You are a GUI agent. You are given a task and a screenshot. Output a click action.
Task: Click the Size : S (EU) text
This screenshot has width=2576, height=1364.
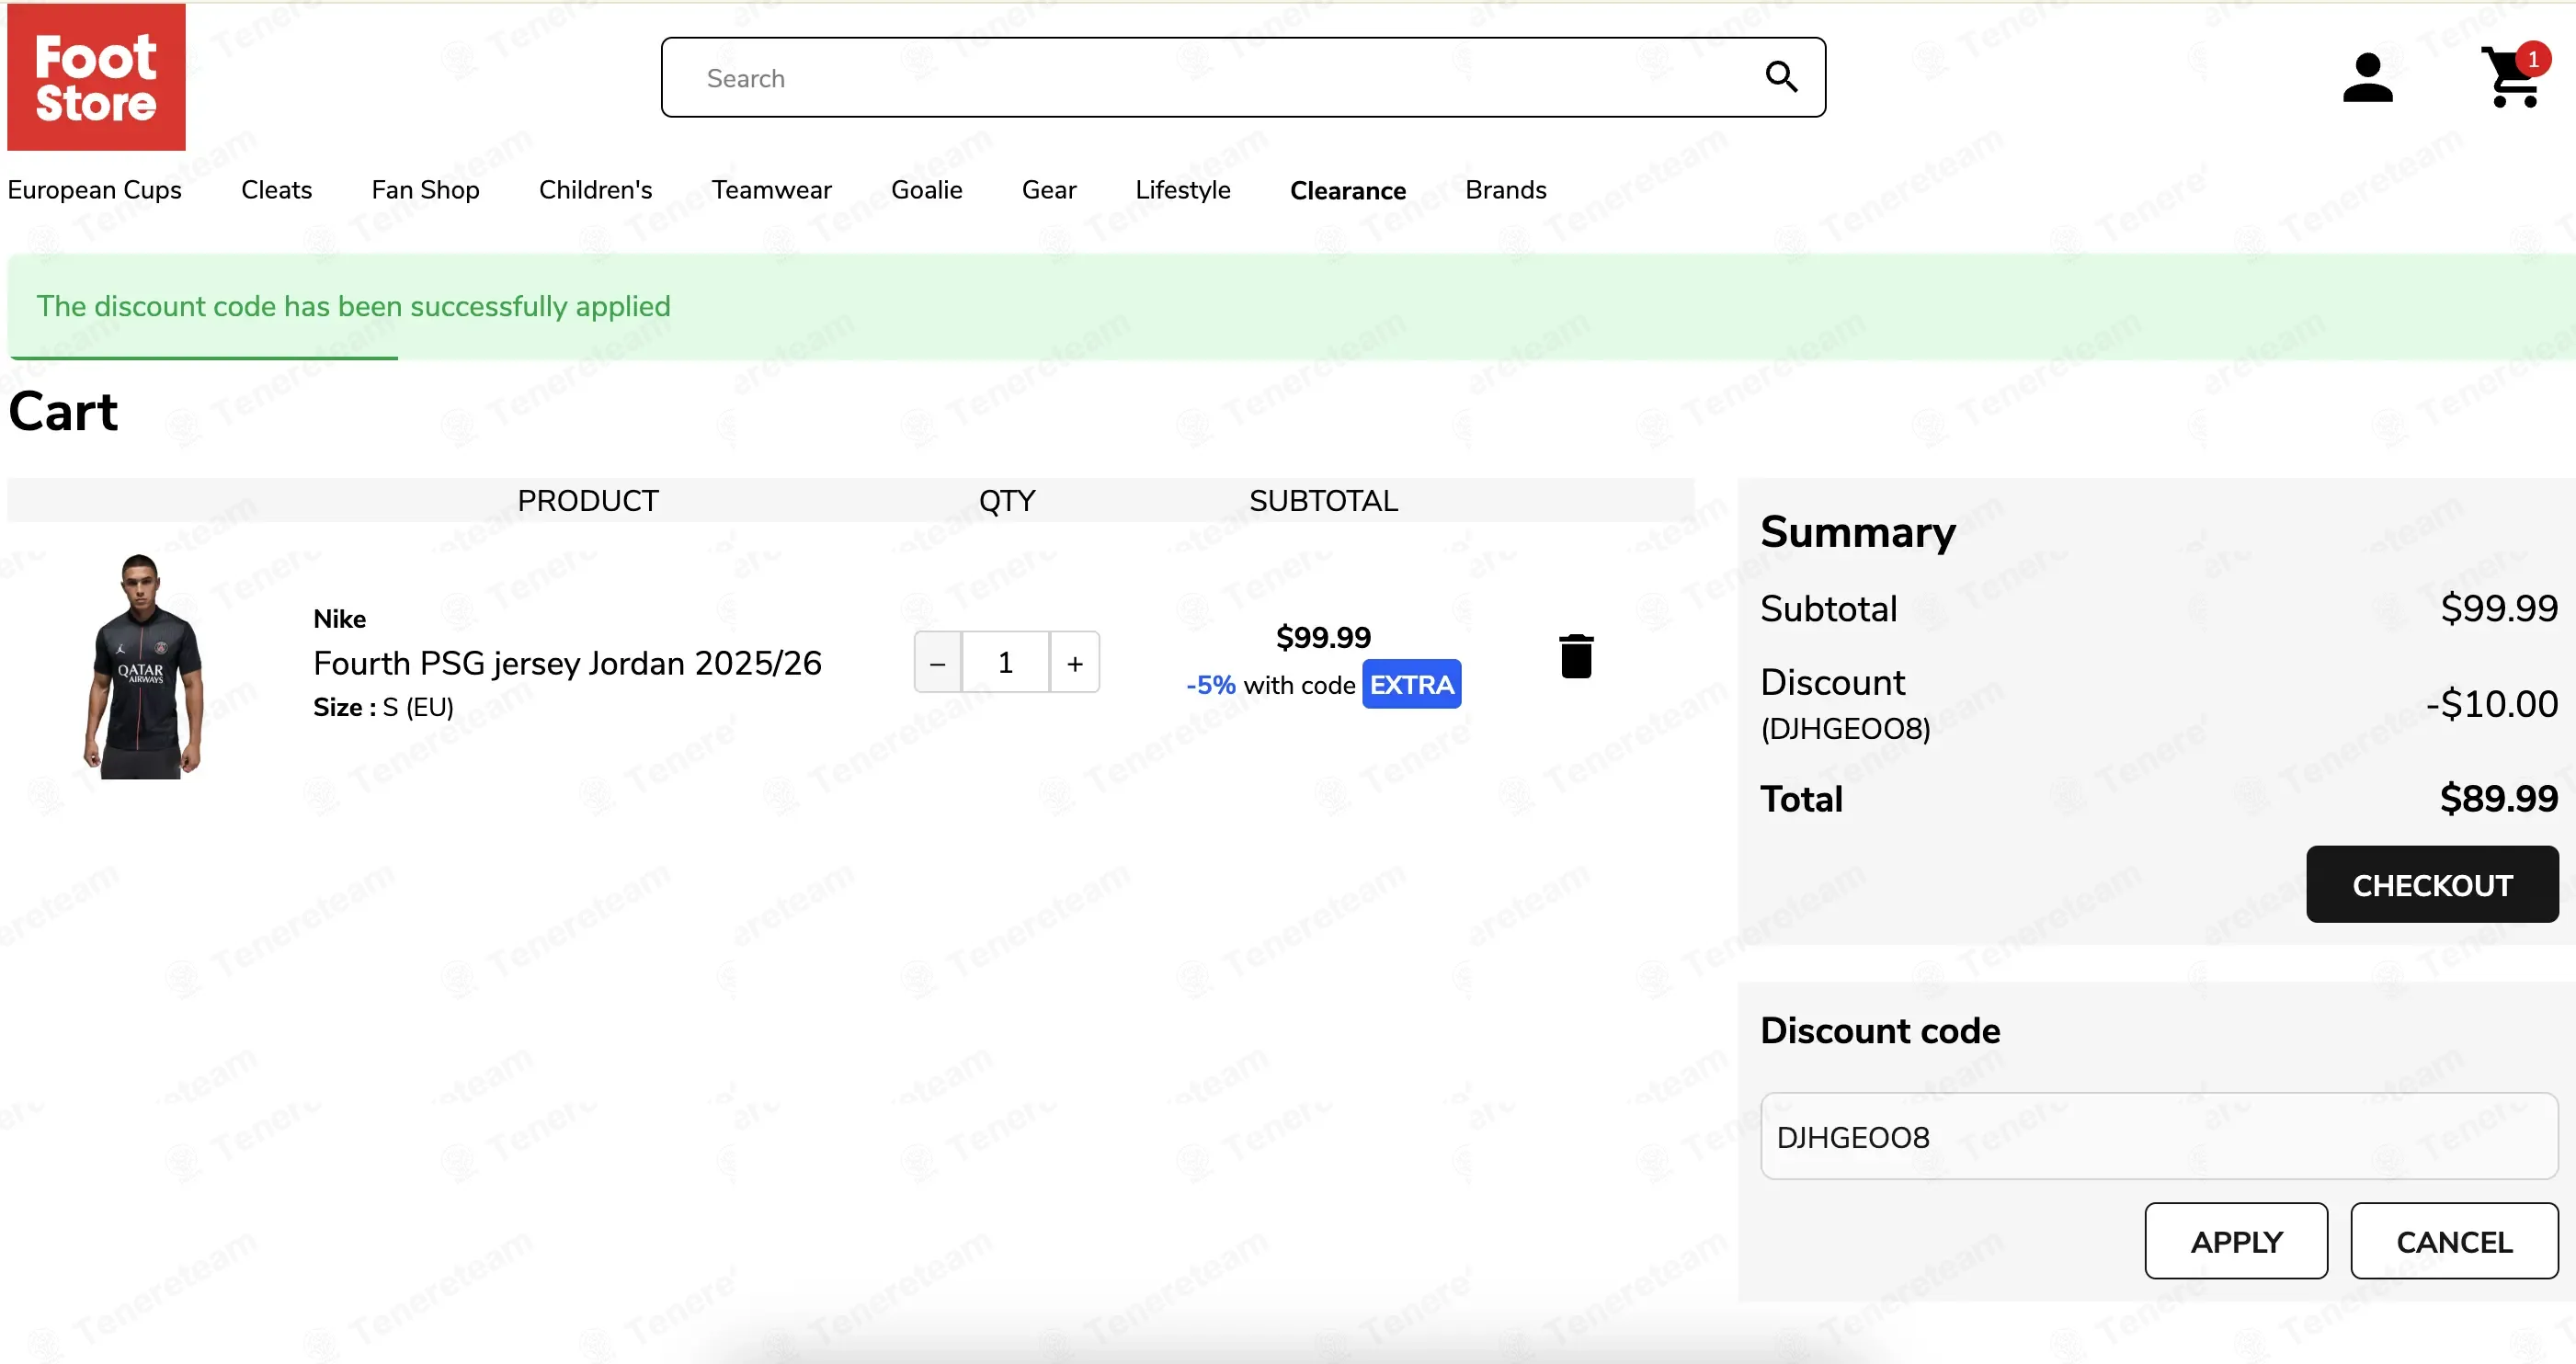[384, 707]
